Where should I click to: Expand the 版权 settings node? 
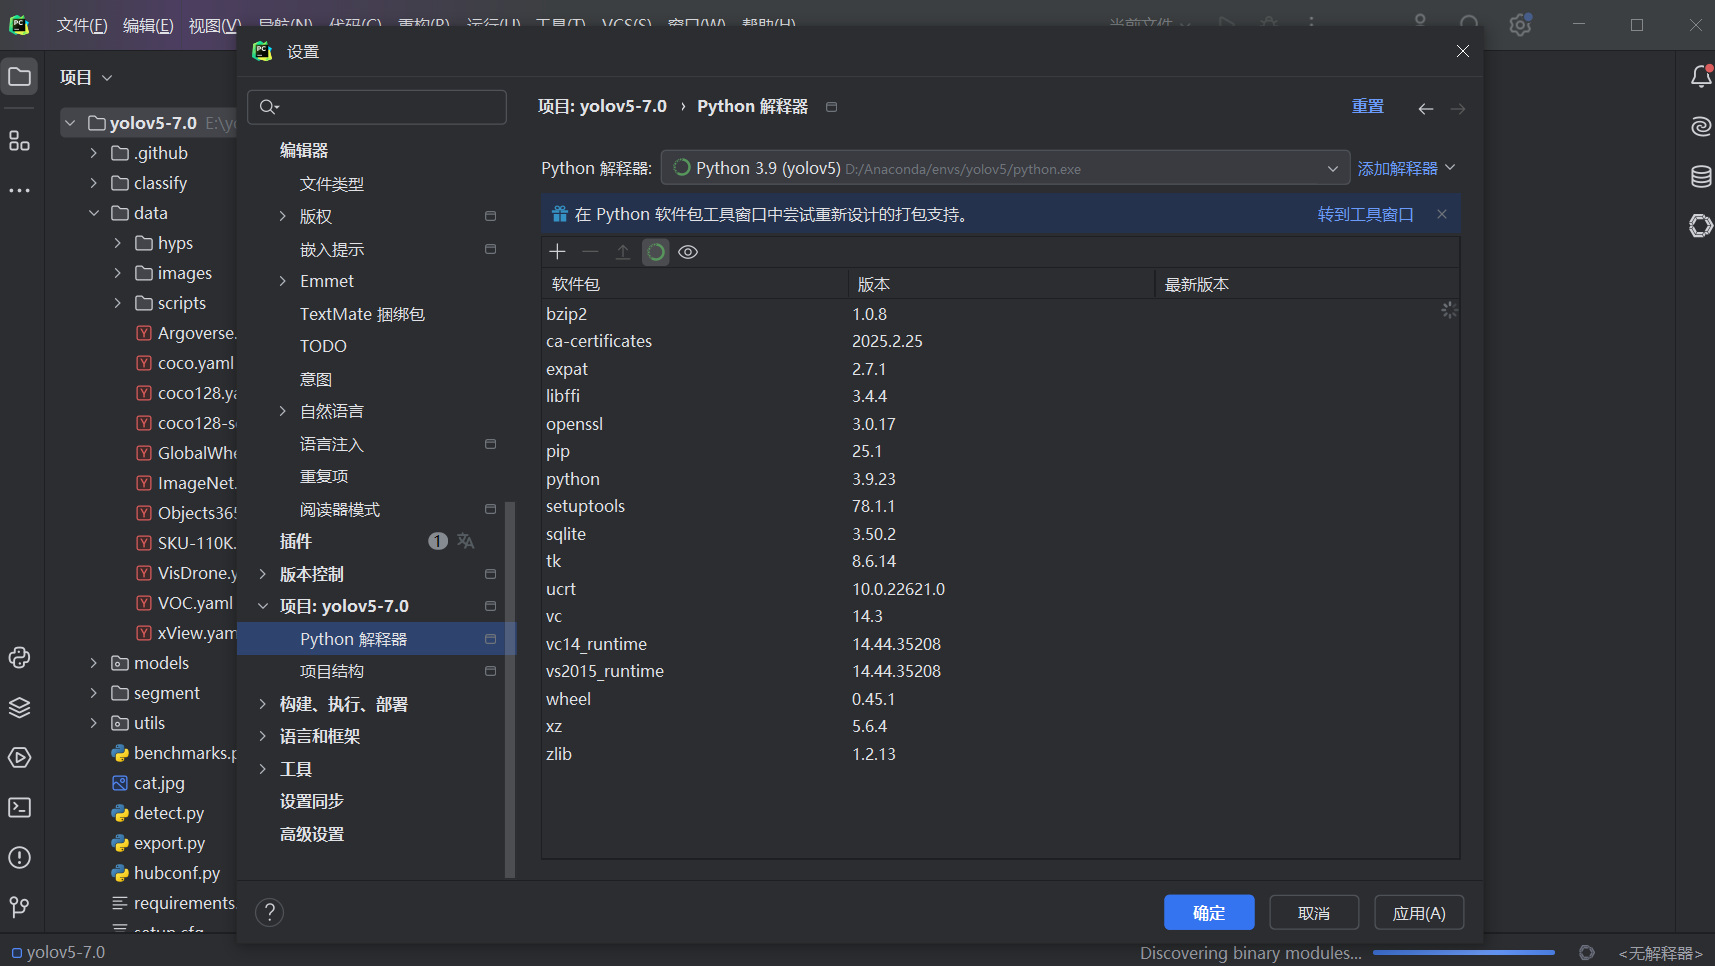[x=283, y=216]
